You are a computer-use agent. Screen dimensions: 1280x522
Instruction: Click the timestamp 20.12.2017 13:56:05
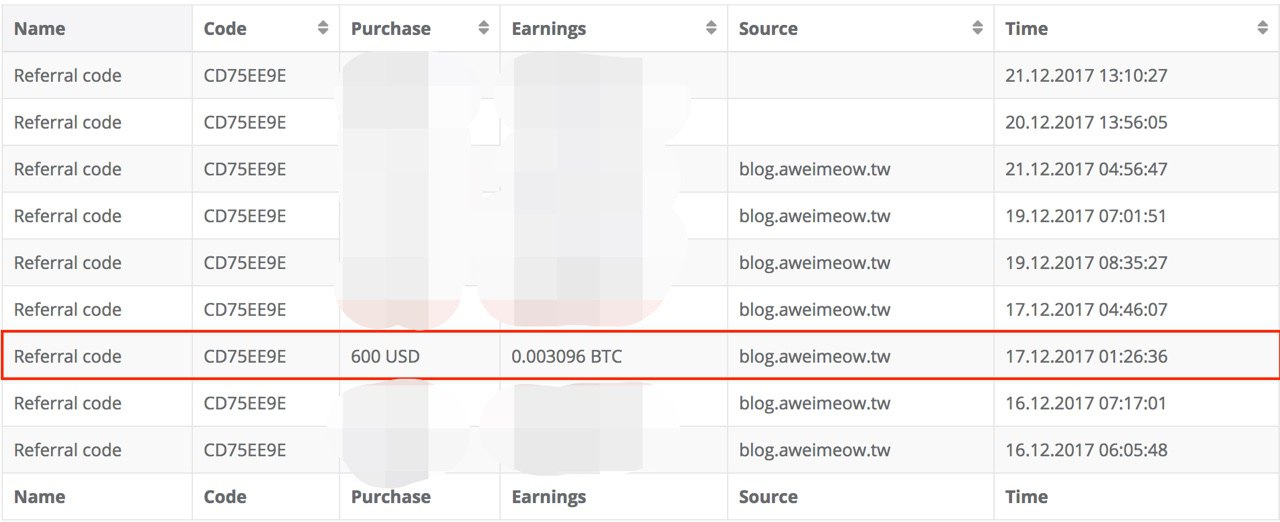(1086, 122)
